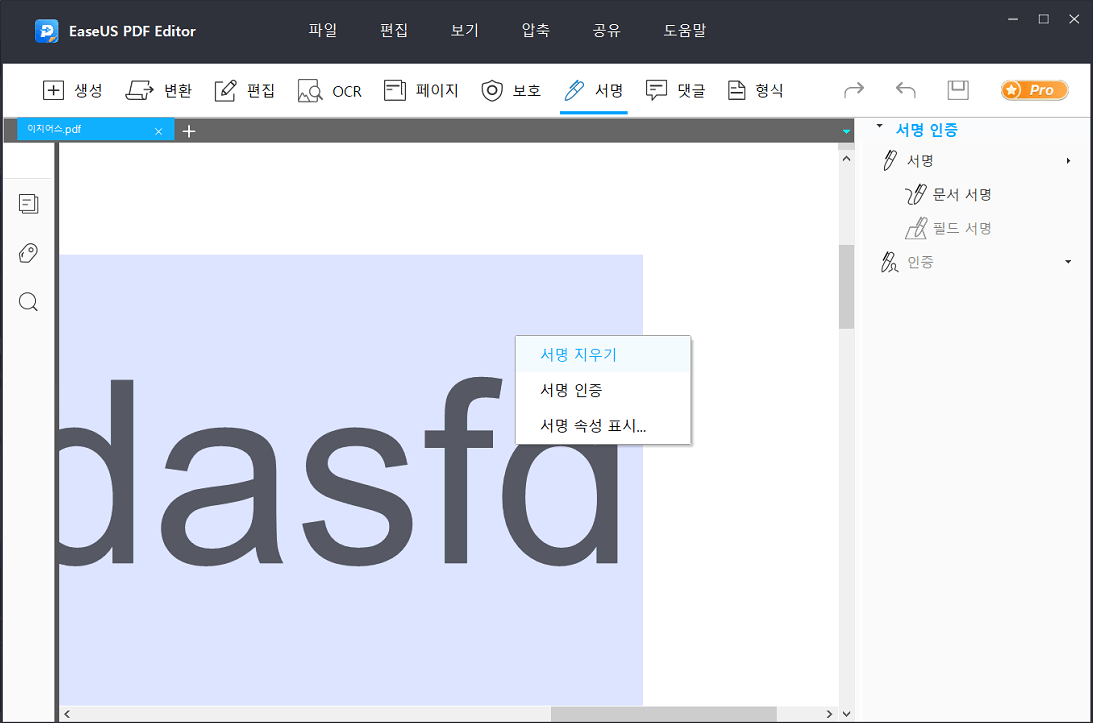Collapse the 서명 인증 panel section
1093x723 pixels.
(880, 127)
